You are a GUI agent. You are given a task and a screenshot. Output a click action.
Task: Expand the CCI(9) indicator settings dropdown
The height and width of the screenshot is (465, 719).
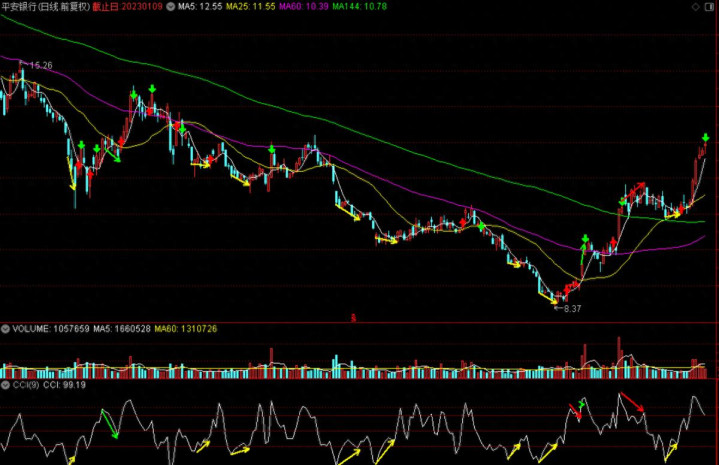6,385
